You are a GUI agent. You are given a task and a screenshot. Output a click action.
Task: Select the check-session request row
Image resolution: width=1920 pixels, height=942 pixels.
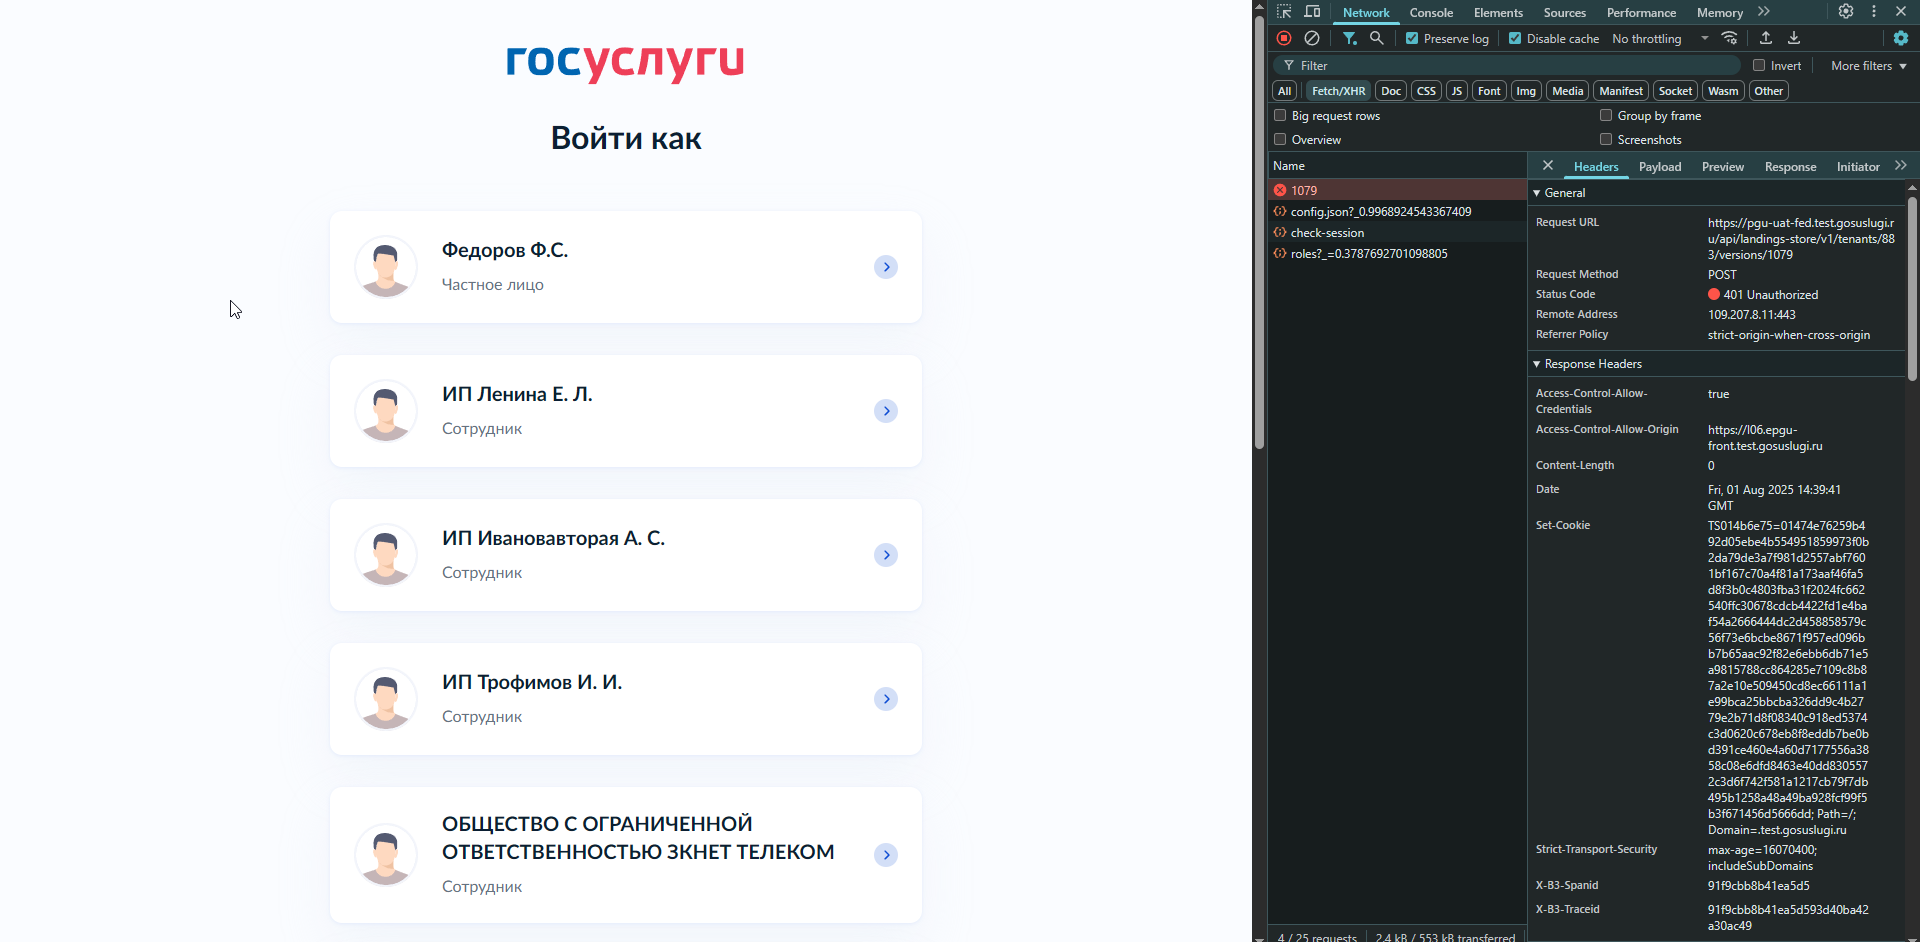coord(1397,232)
